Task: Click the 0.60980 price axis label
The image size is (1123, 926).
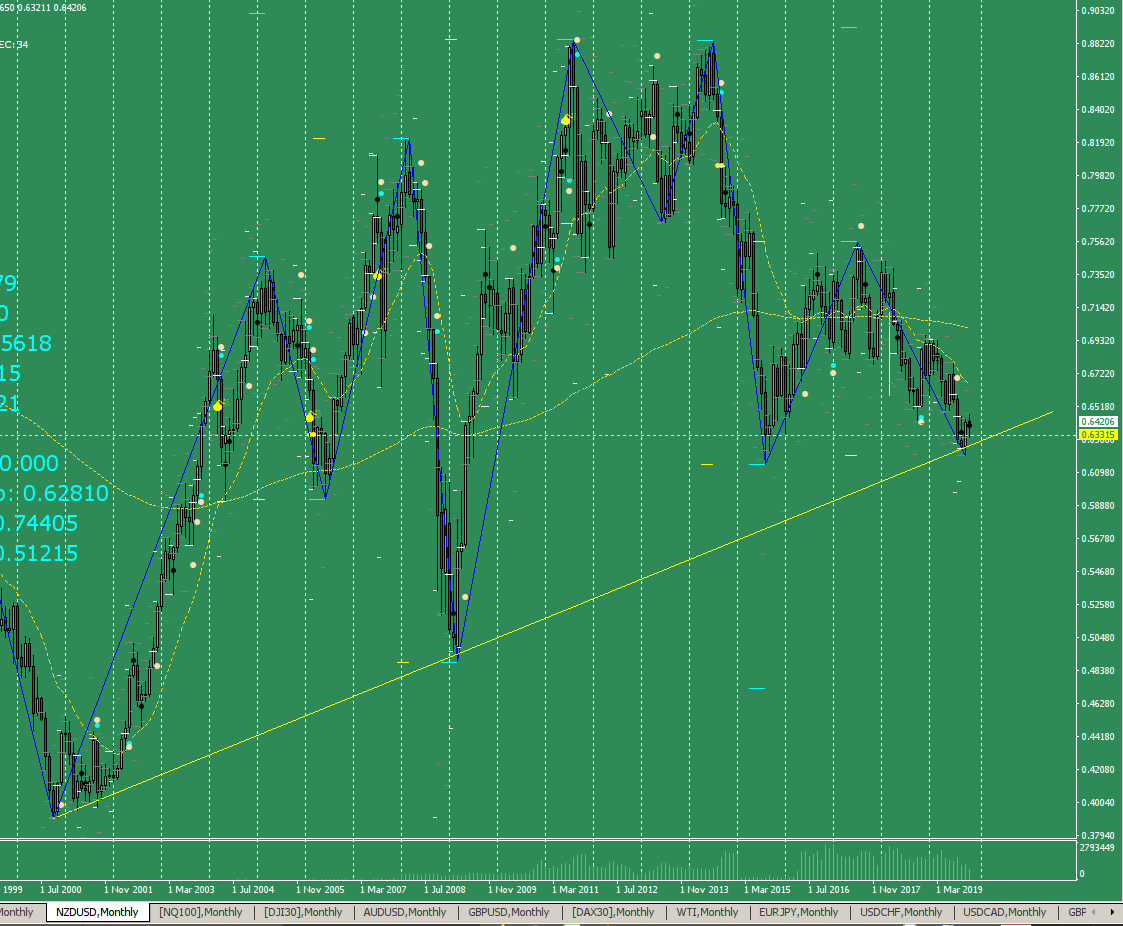Action: [1098, 473]
